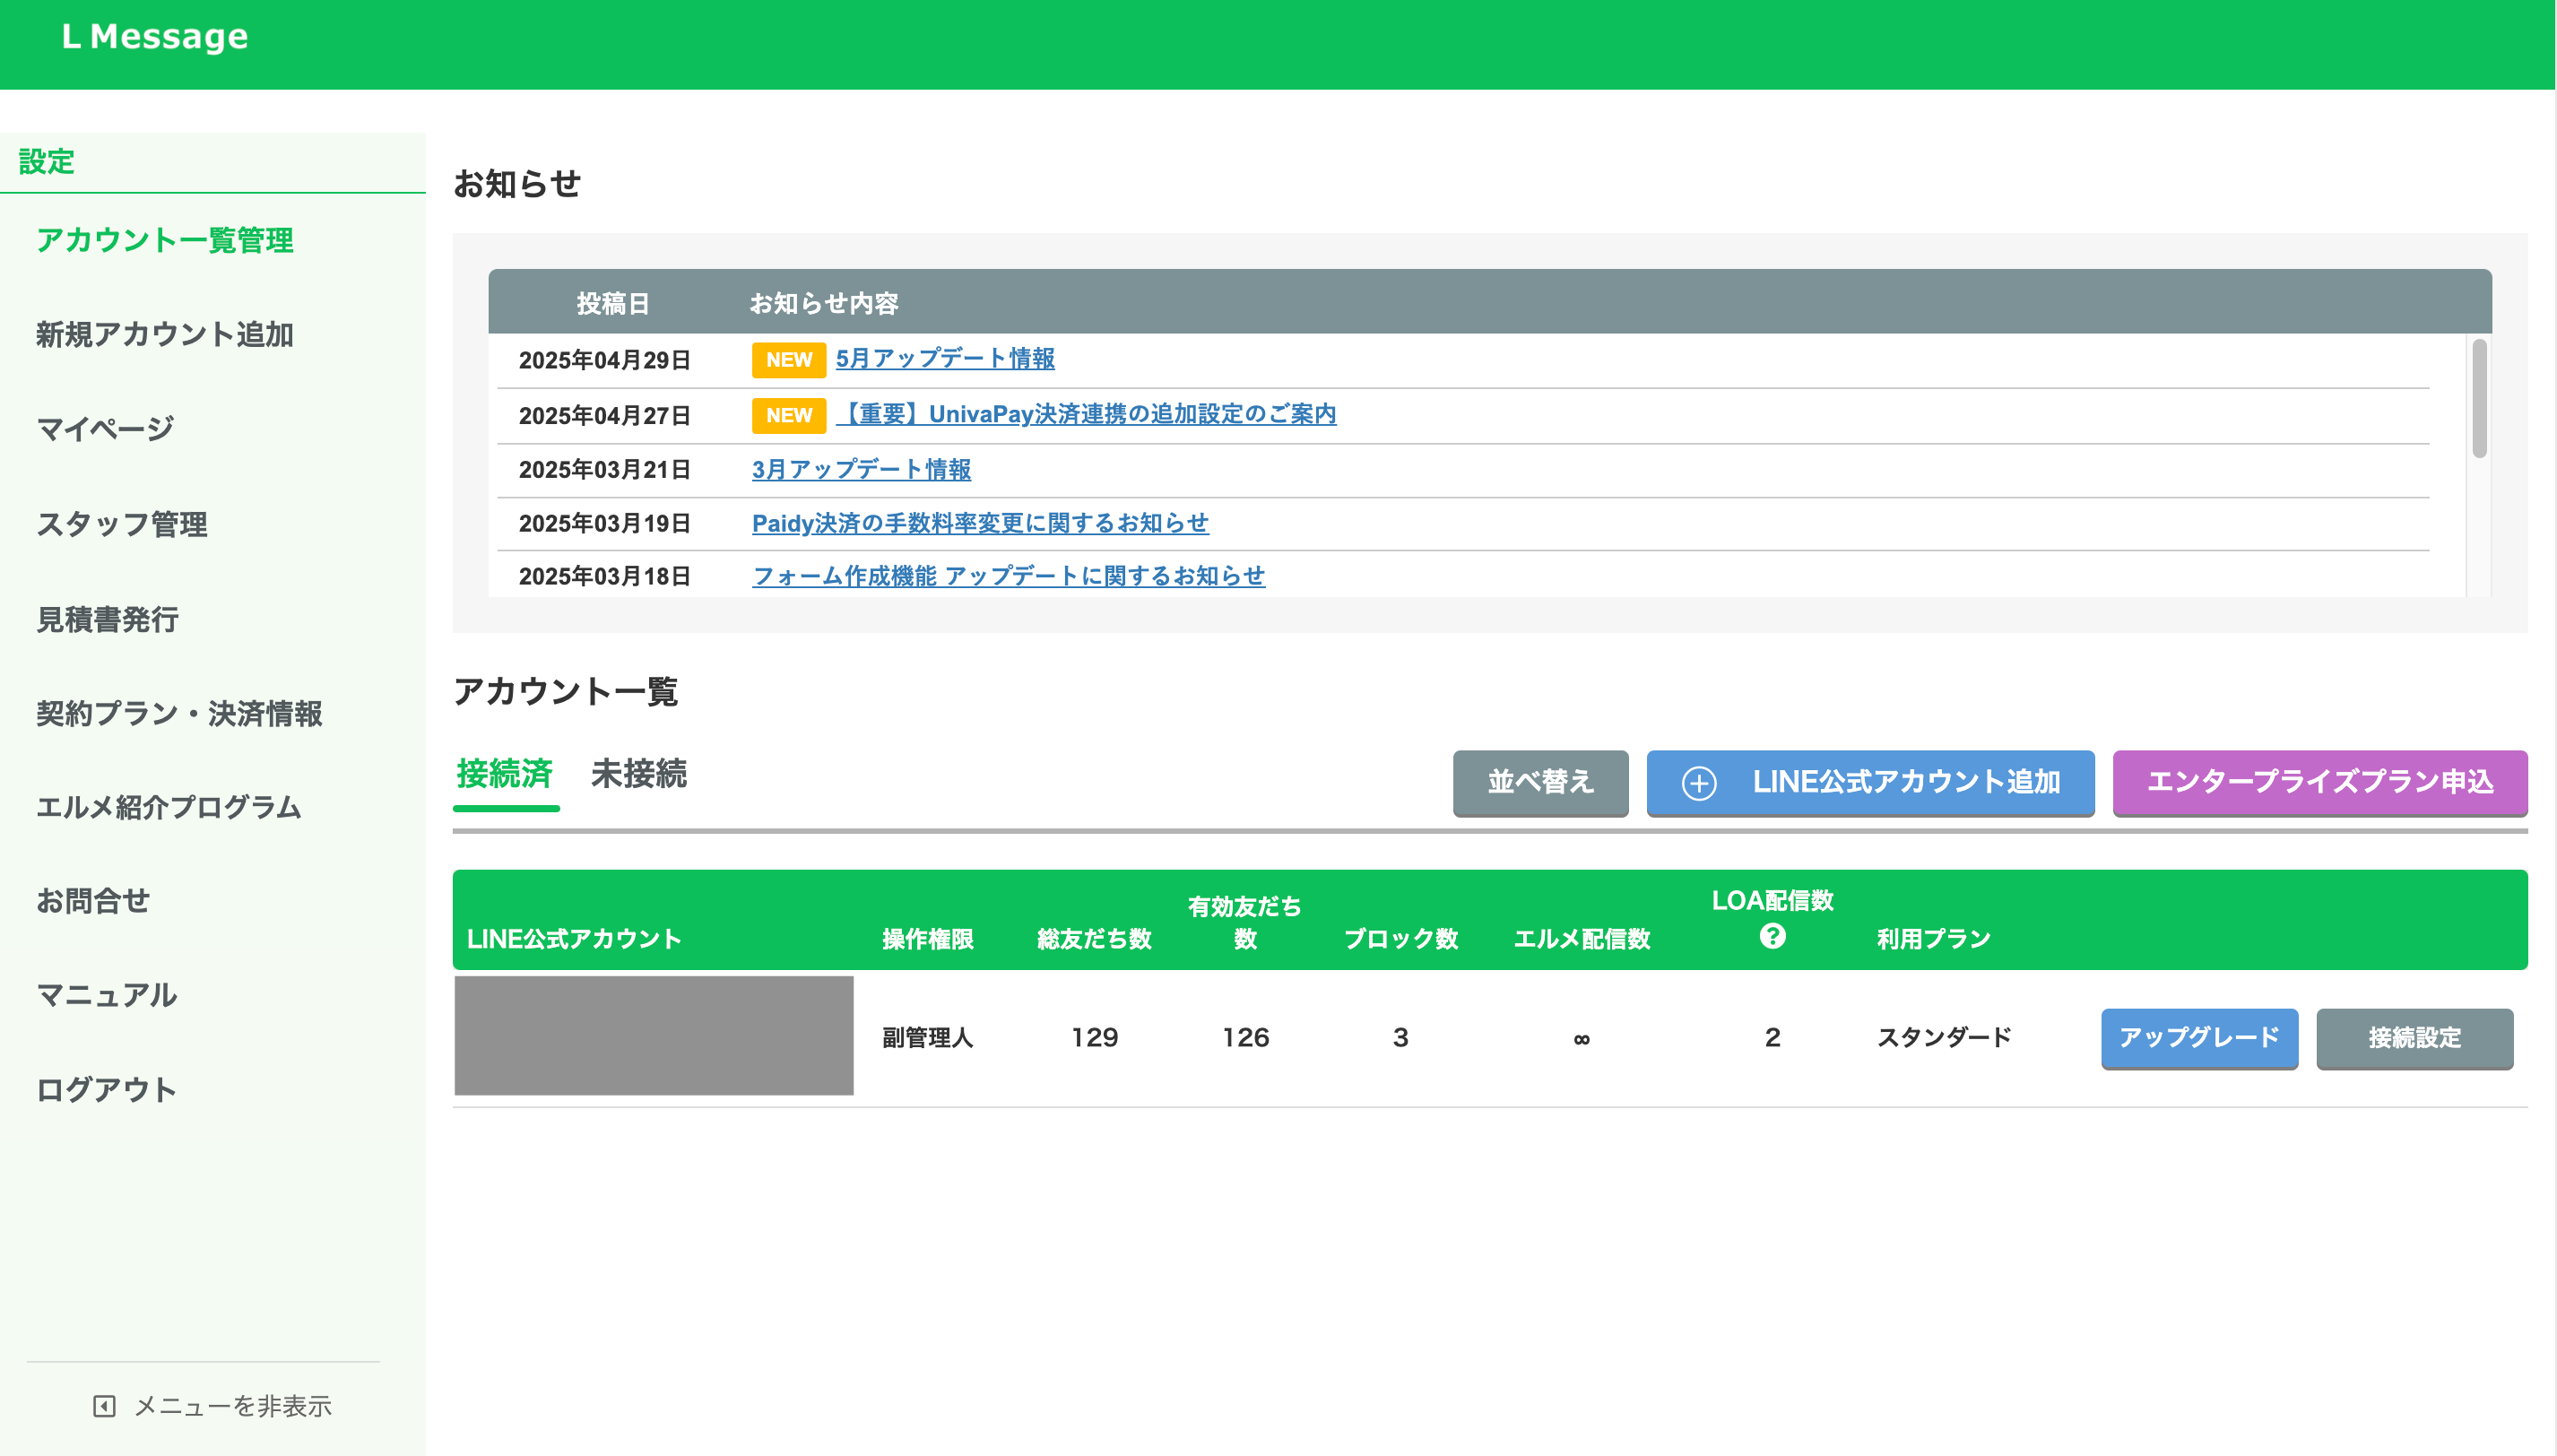The width and height of the screenshot is (2557, 1456).
Task: Click the 接続設定 button
Action: tap(2414, 1038)
